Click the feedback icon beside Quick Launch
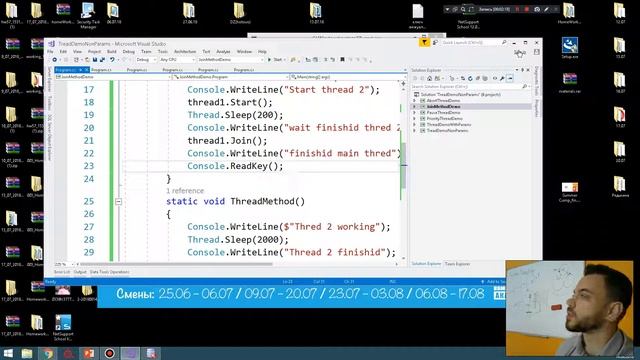 click(435, 42)
